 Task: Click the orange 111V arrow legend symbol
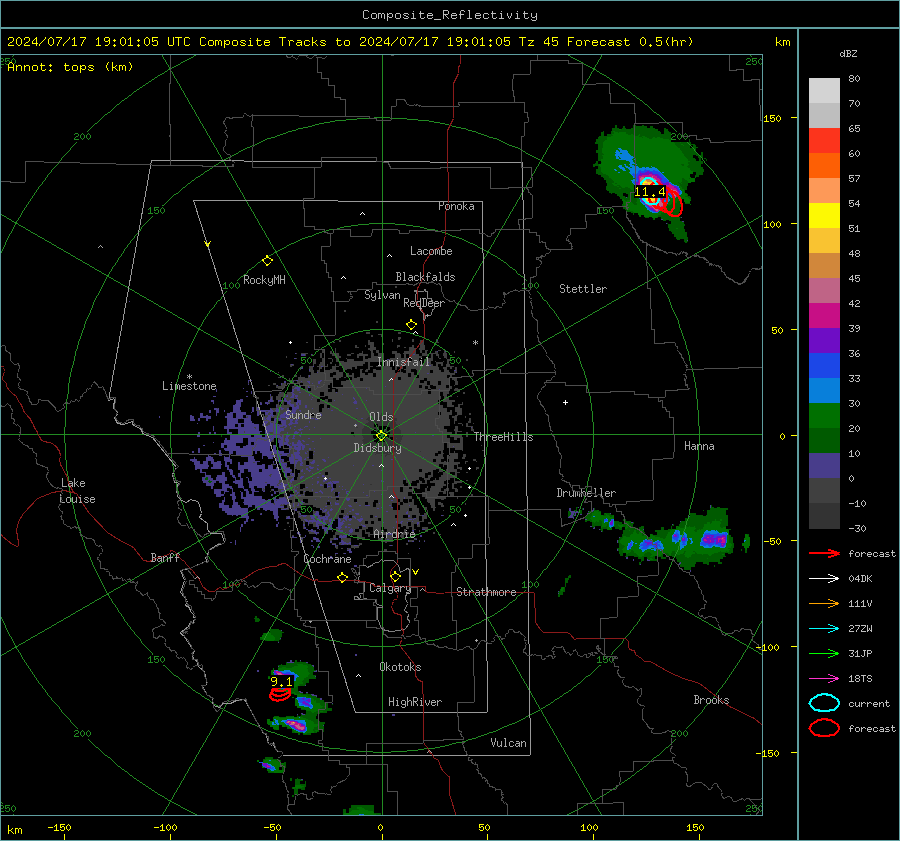tap(824, 603)
